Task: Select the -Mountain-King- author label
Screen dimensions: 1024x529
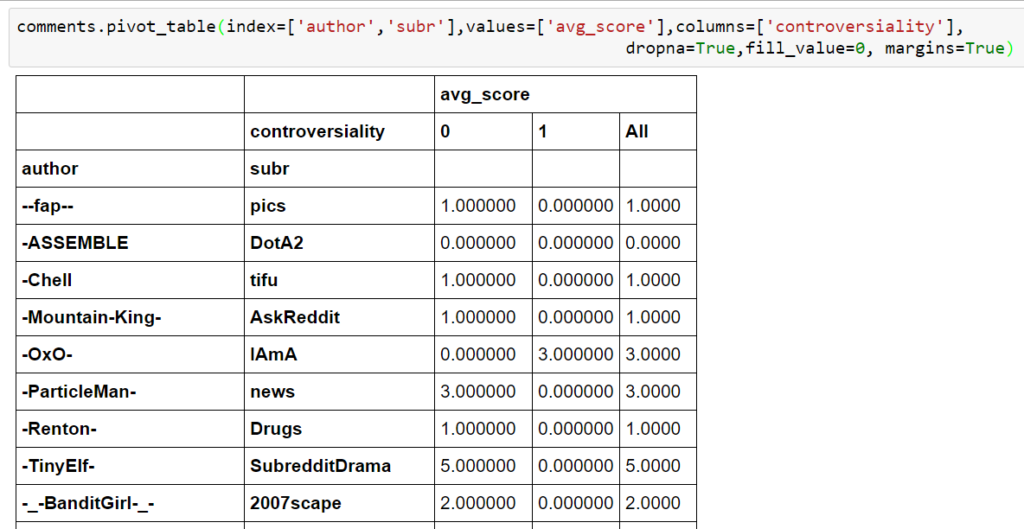Action: (x=91, y=317)
